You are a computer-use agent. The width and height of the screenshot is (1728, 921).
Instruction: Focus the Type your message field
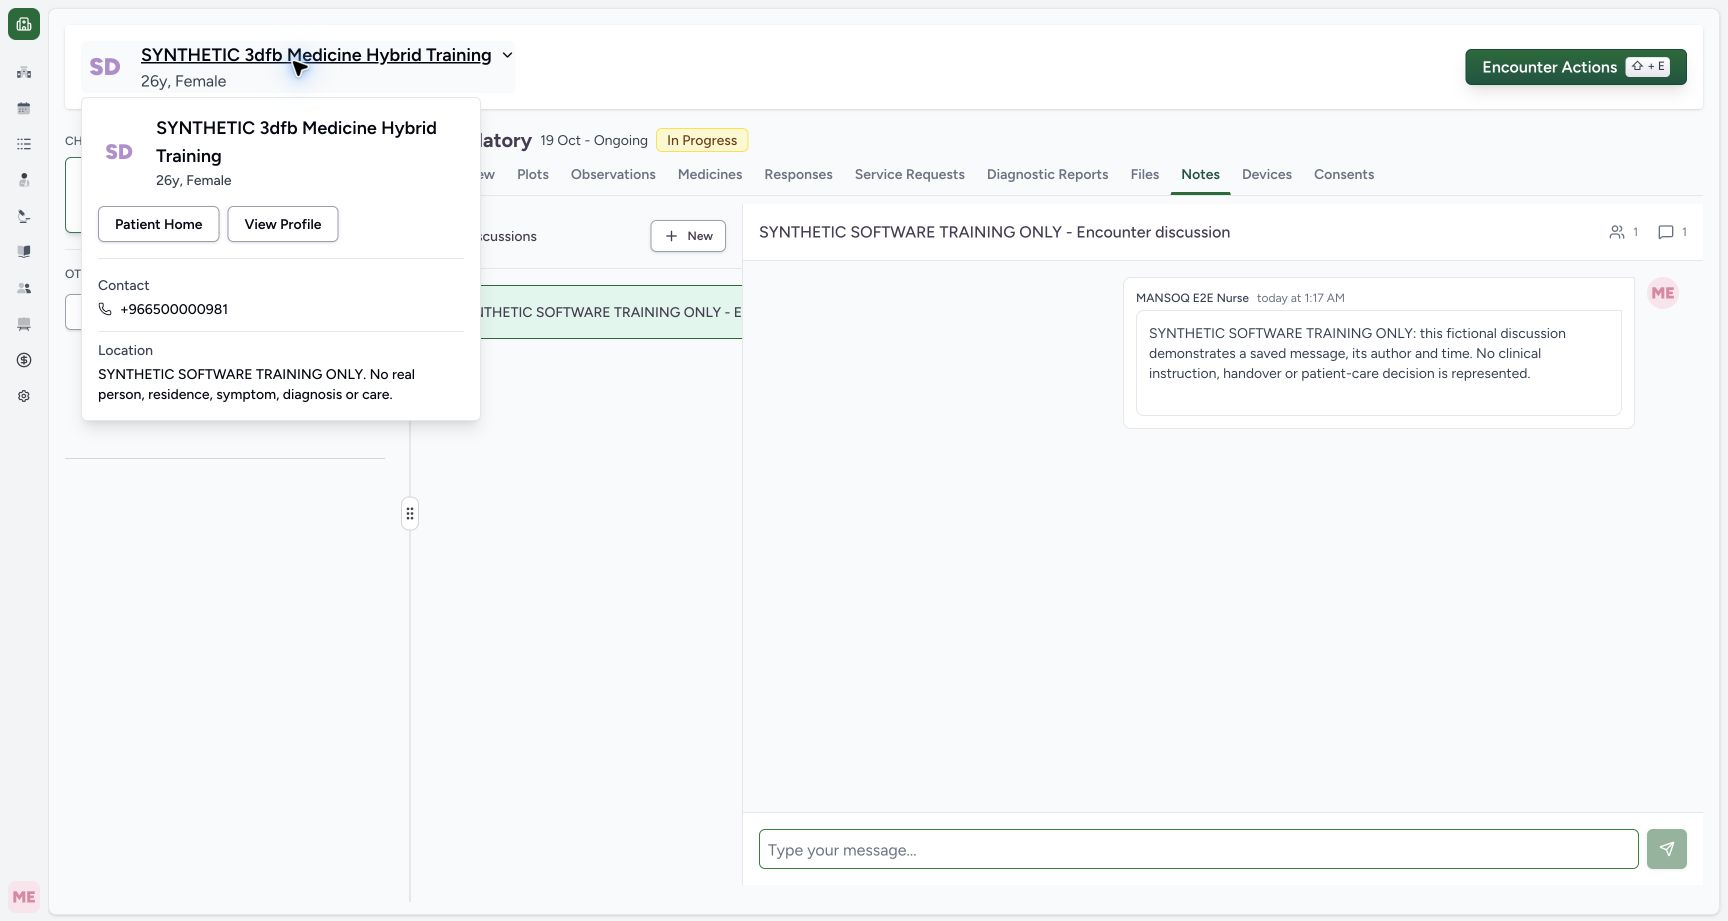click(1199, 849)
